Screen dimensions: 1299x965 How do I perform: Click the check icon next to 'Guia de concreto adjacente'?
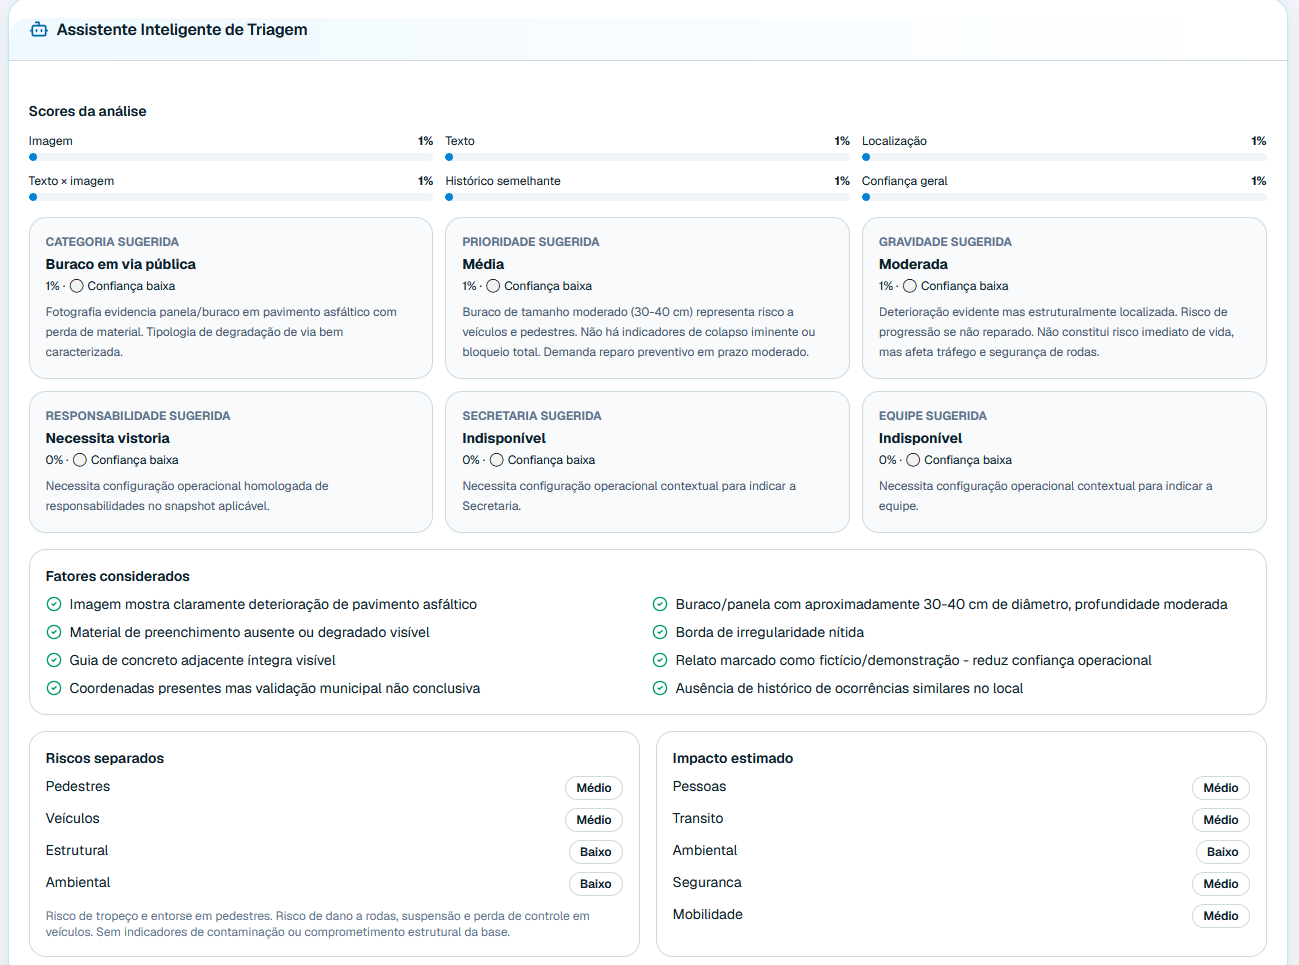54,660
